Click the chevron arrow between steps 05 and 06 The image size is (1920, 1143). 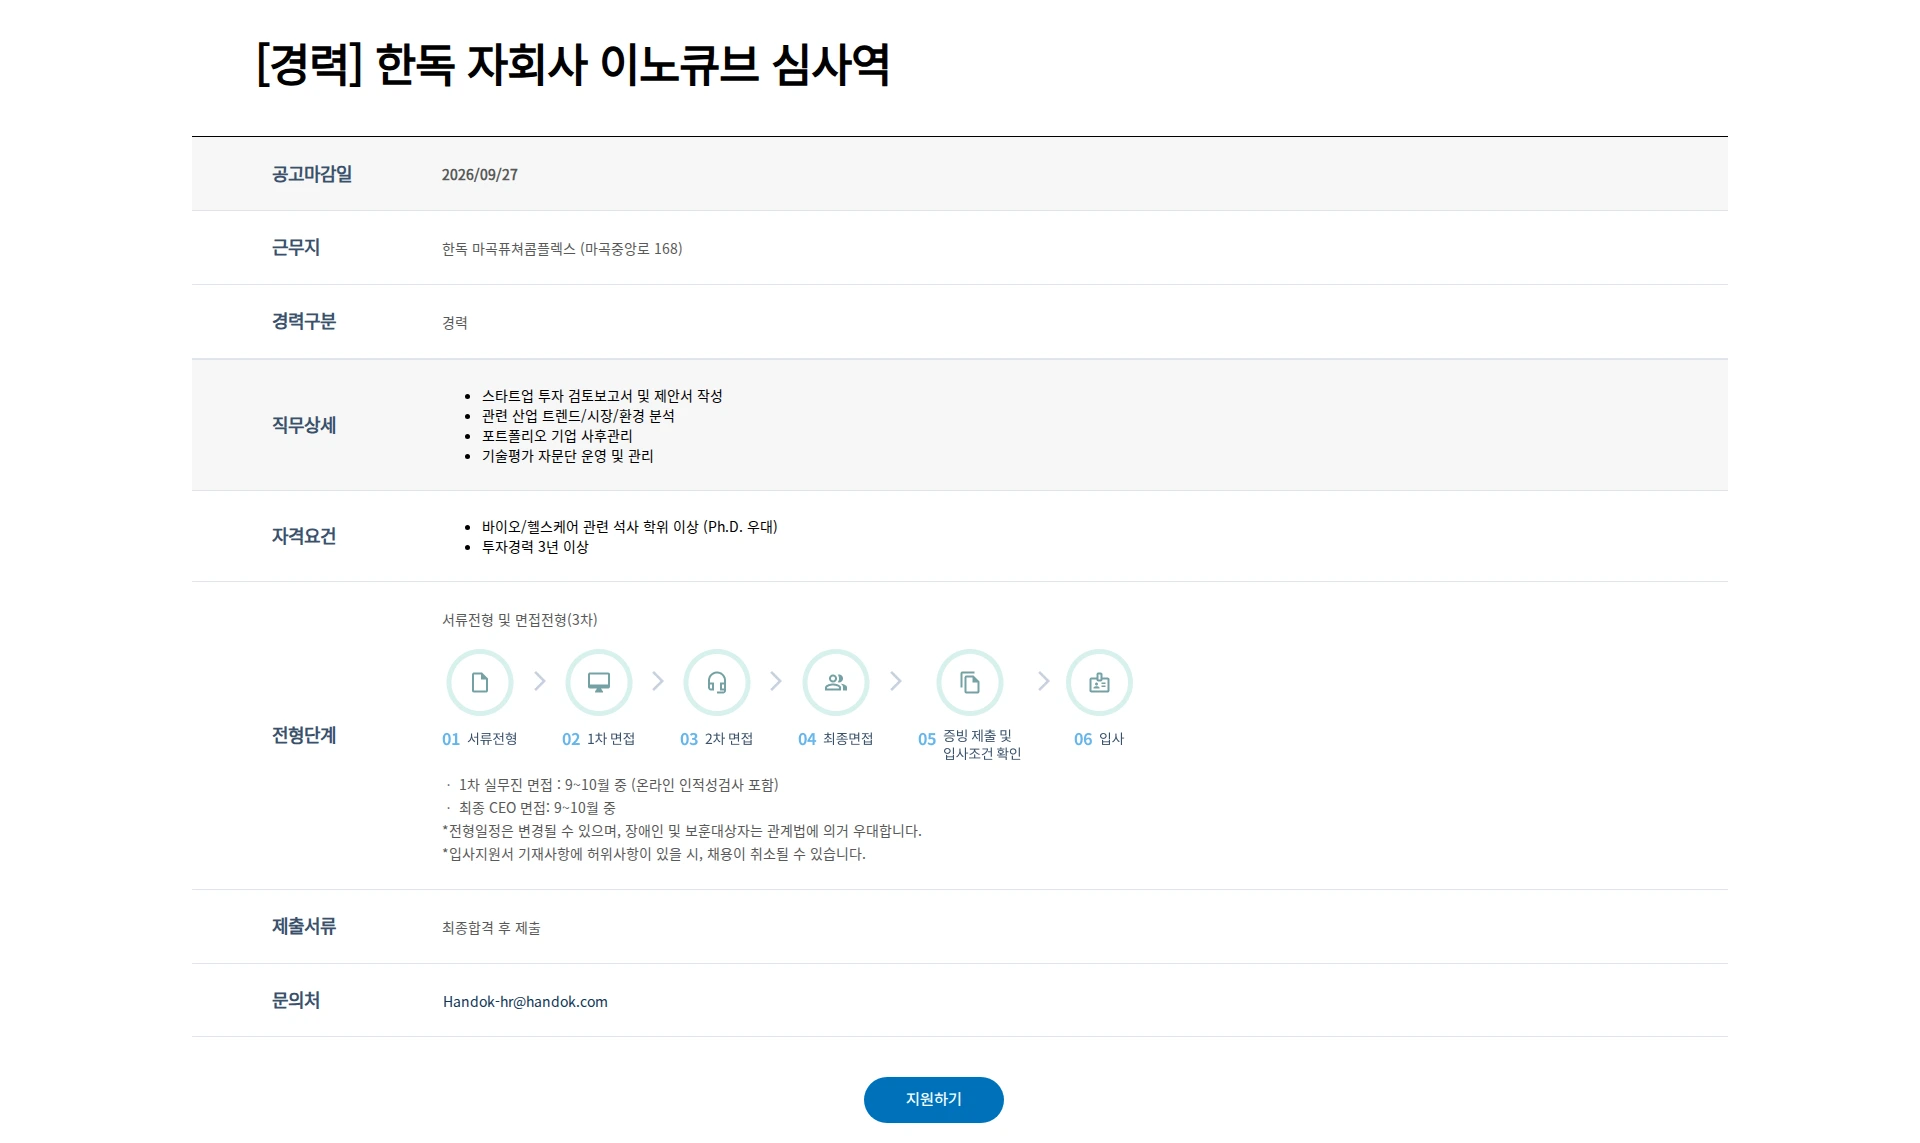1044,681
